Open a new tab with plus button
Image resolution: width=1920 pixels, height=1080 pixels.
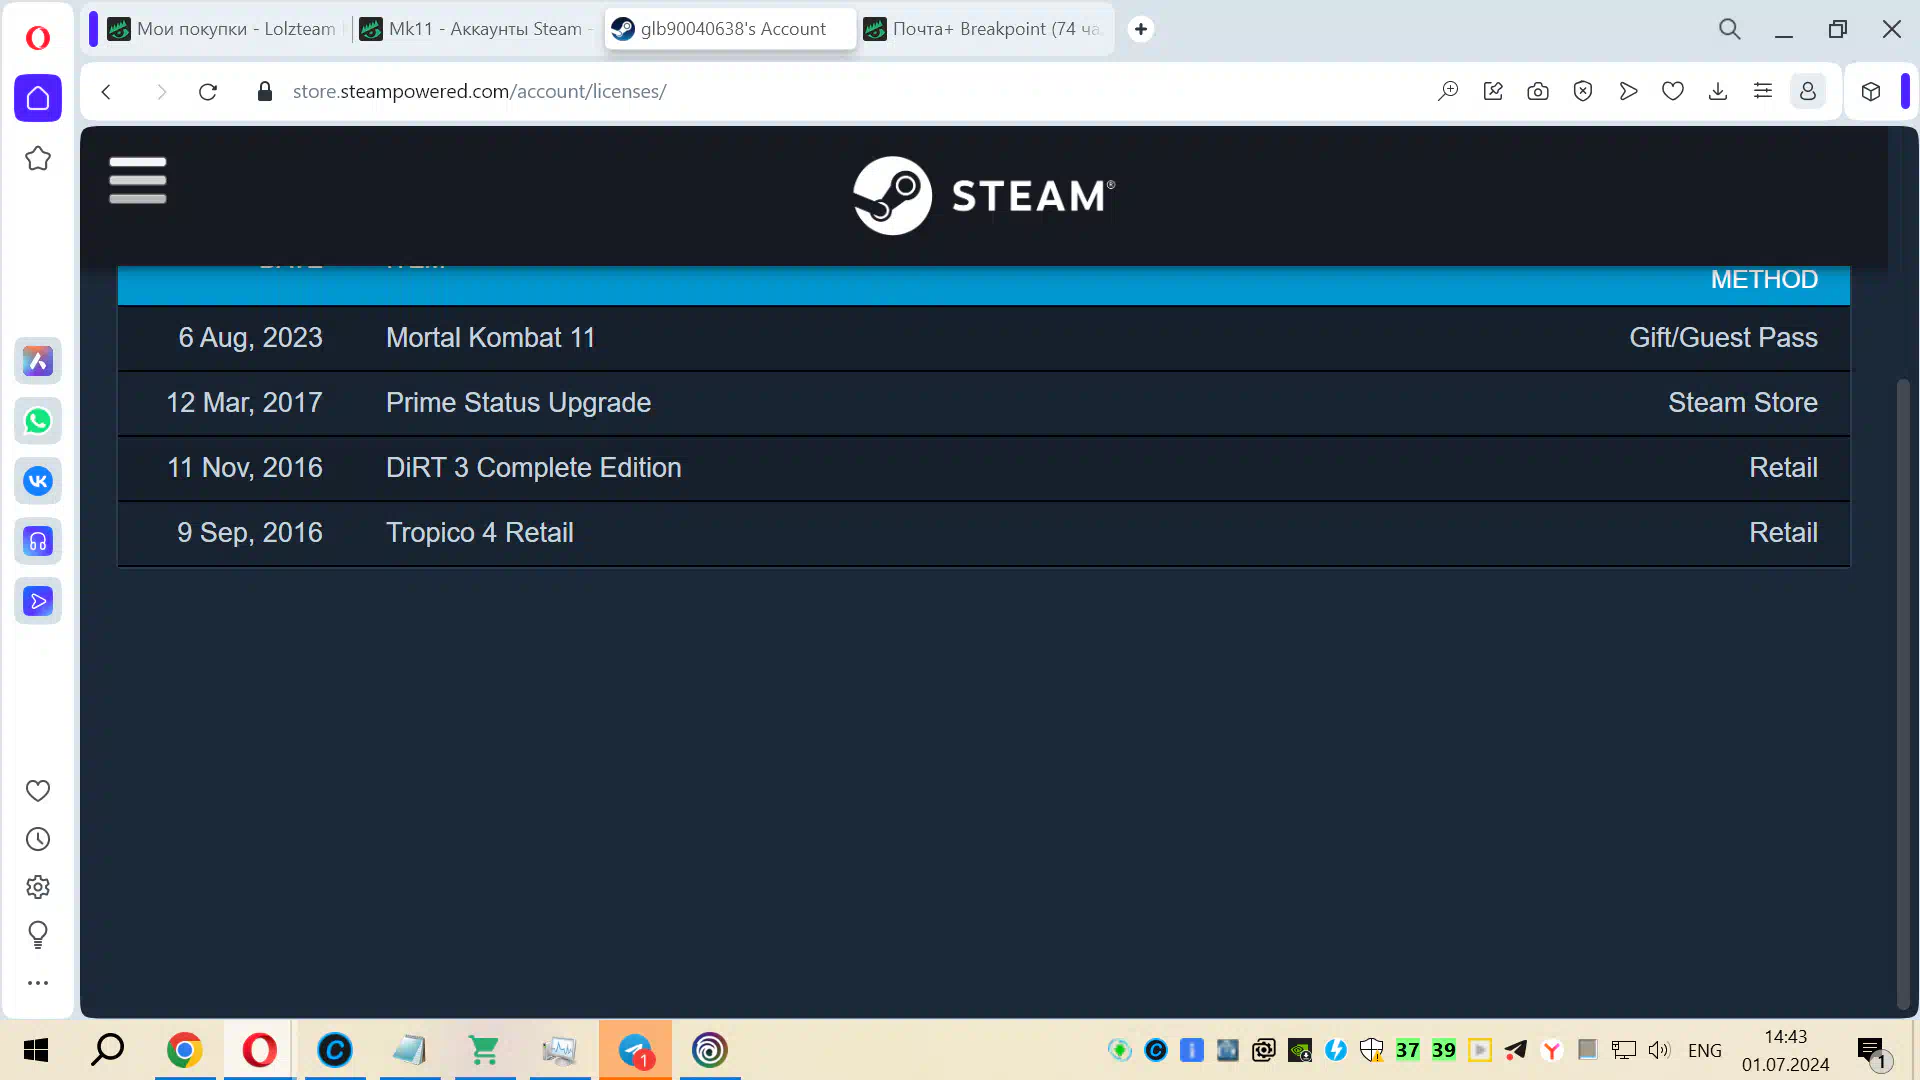pos(1141,29)
